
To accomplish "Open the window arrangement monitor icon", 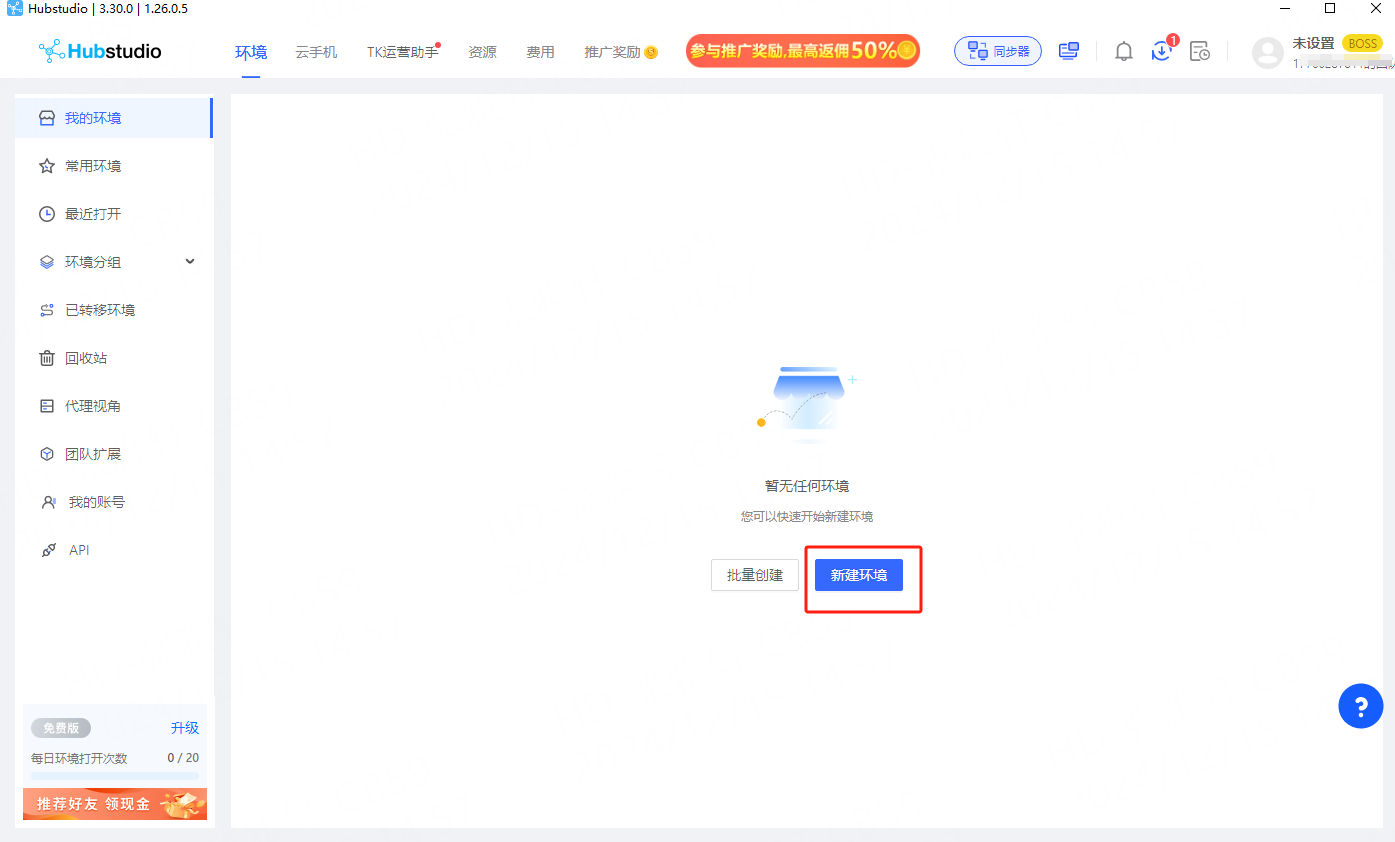I will click(1069, 51).
